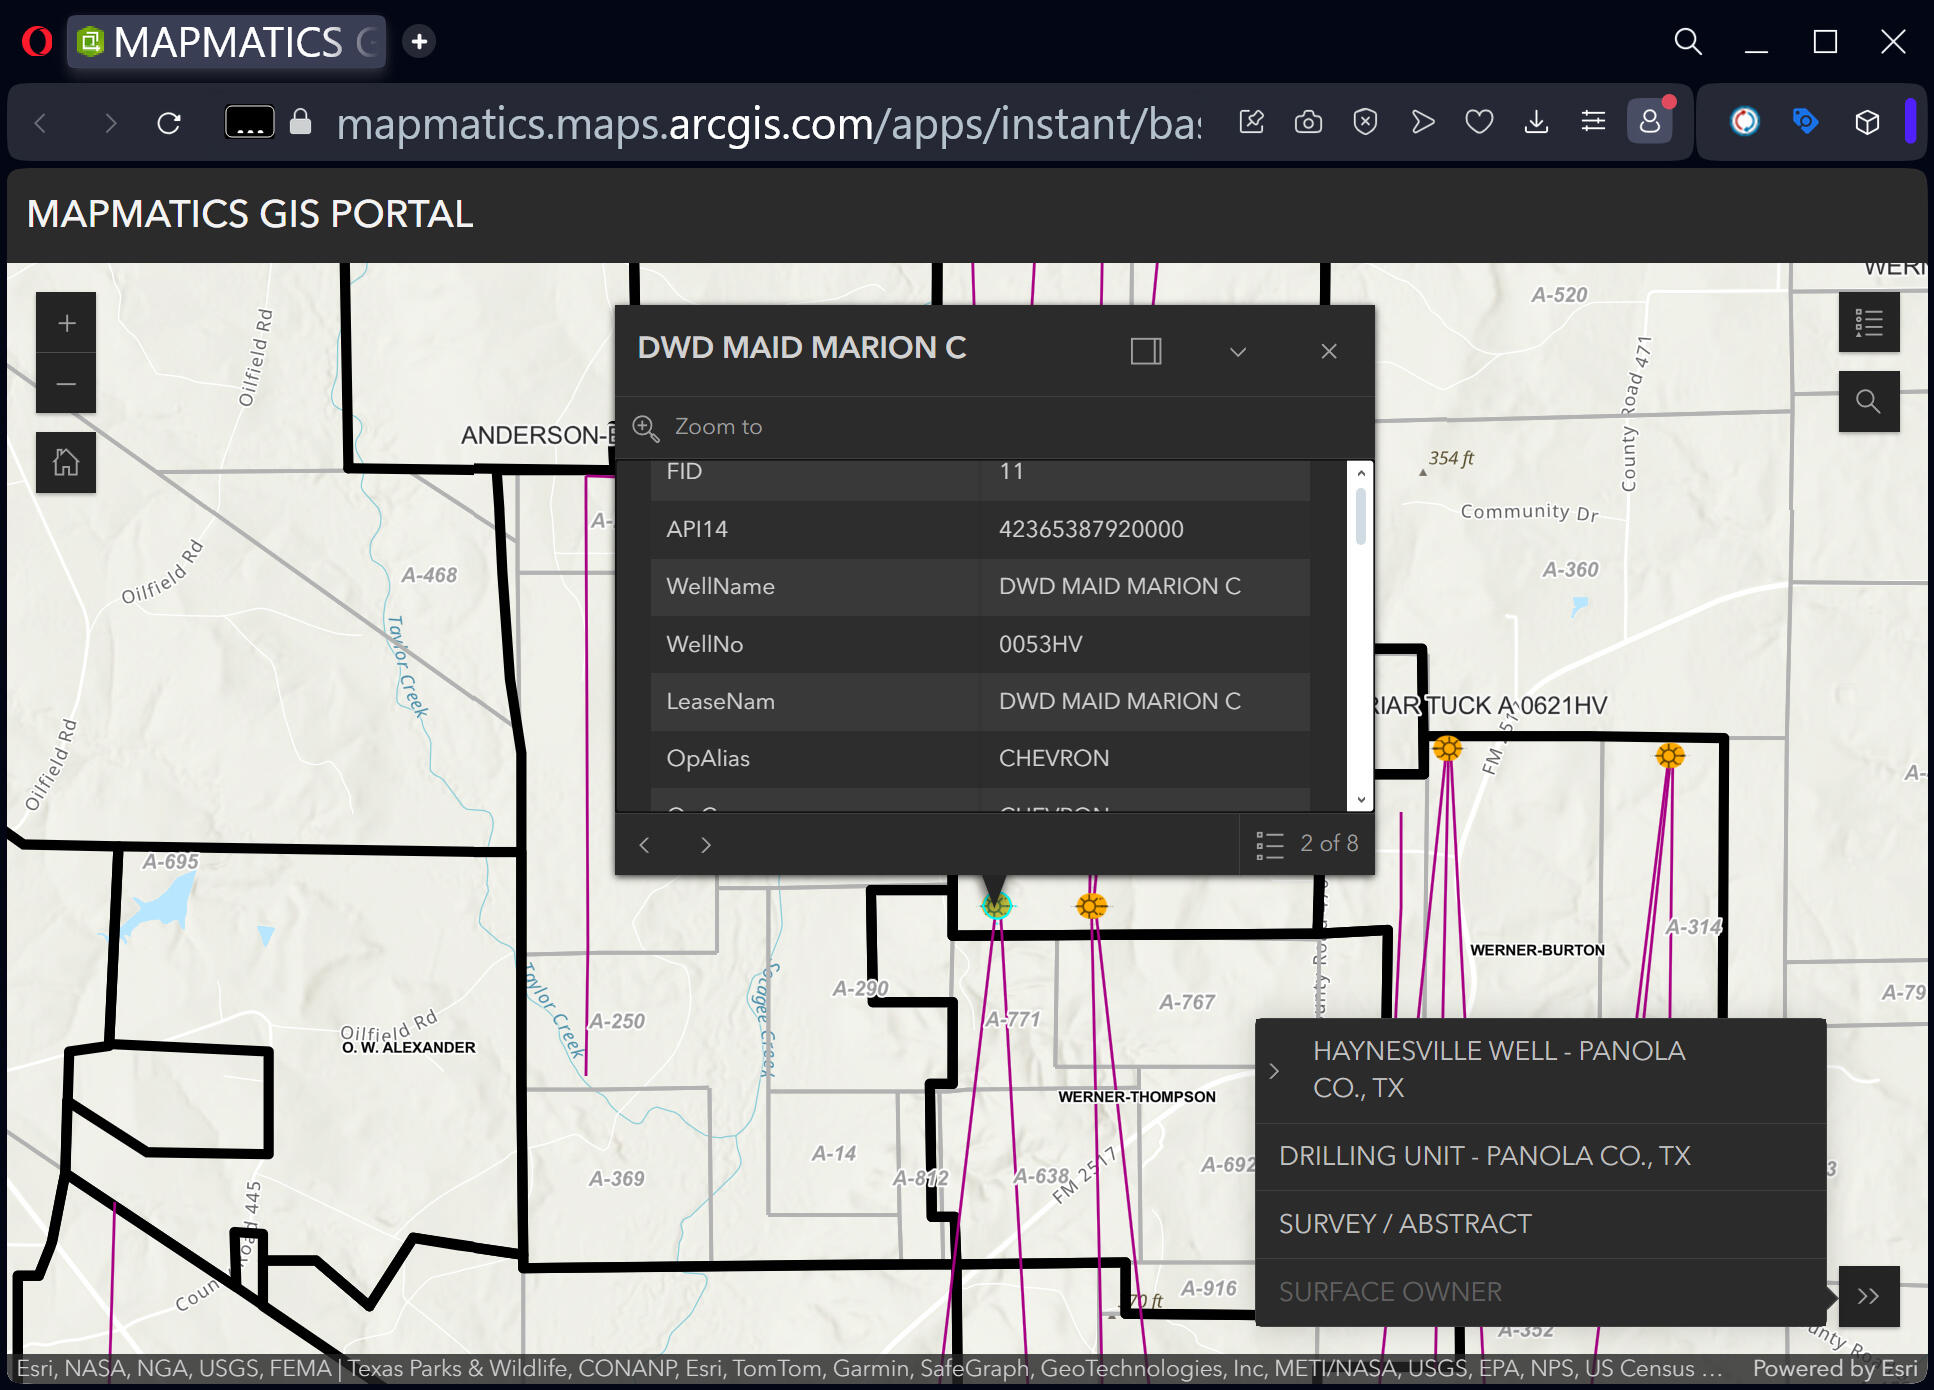Collapse the popup with the chevron
1934x1390 pixels.
[1238, 352]
